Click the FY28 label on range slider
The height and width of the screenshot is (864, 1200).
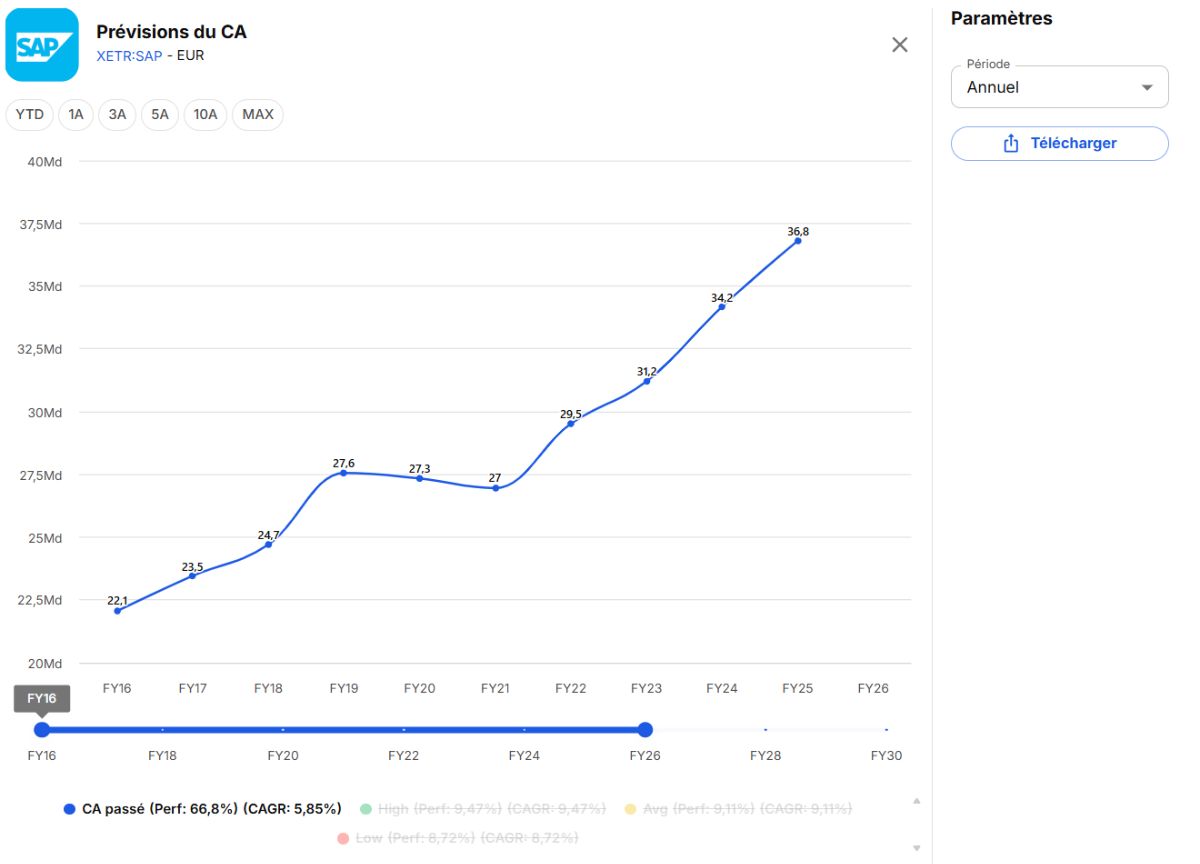click(765, 756)
